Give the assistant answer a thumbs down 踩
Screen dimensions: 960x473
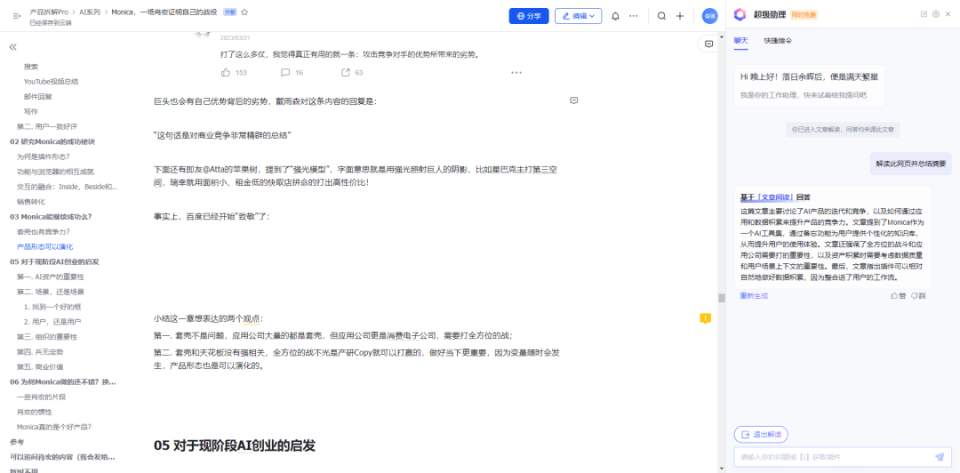918,296
